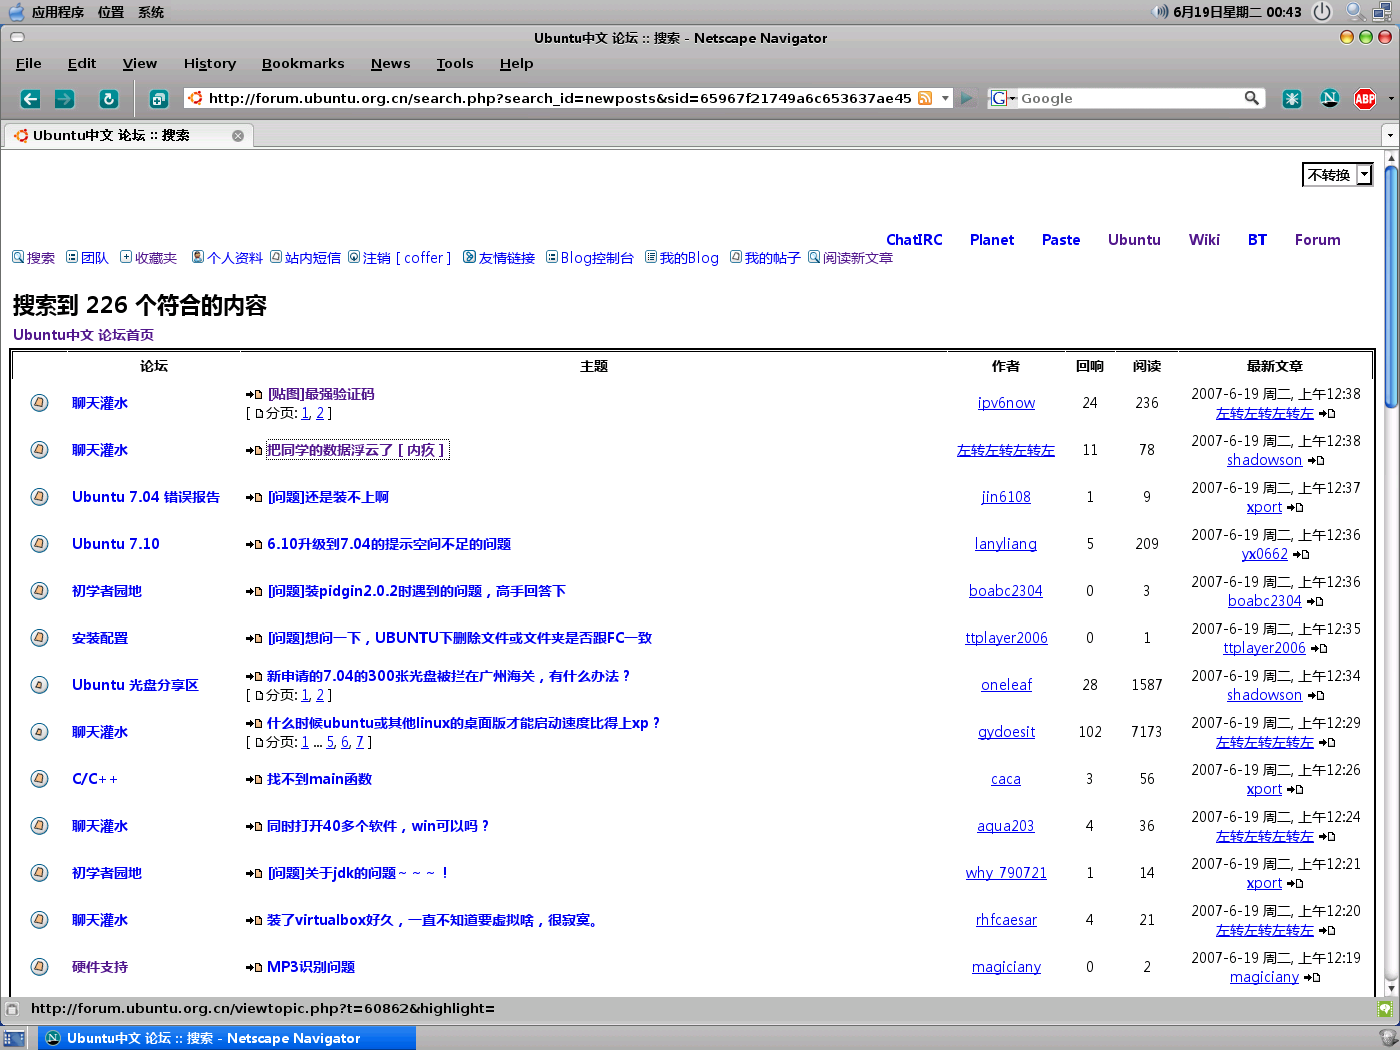
Task: Open the Planet link
Action: click(992, 240)
